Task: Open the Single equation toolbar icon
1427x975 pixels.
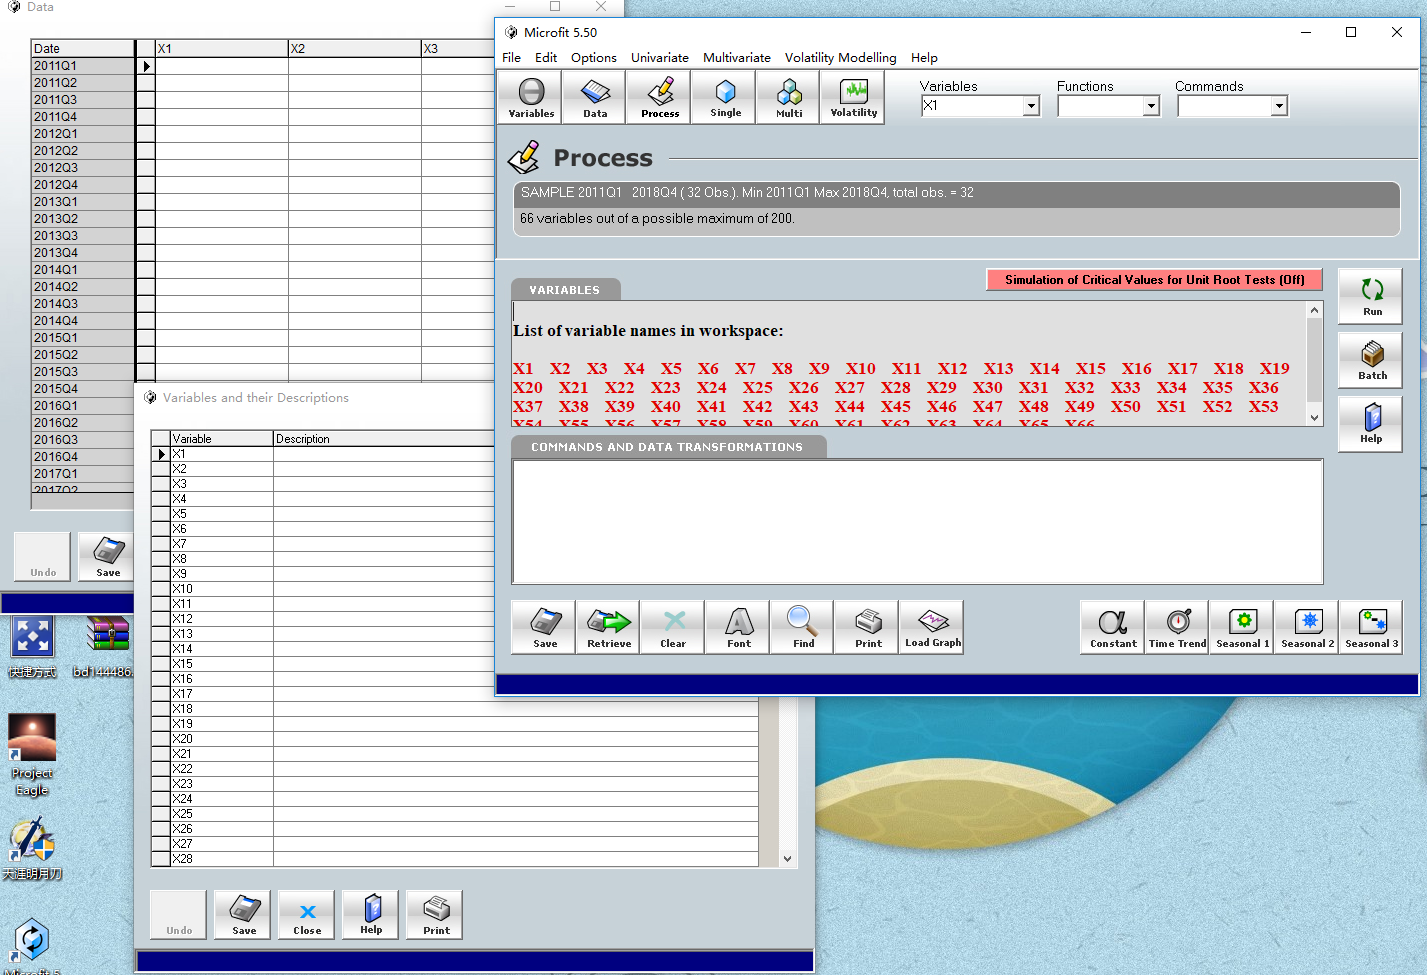Action: 725,97
